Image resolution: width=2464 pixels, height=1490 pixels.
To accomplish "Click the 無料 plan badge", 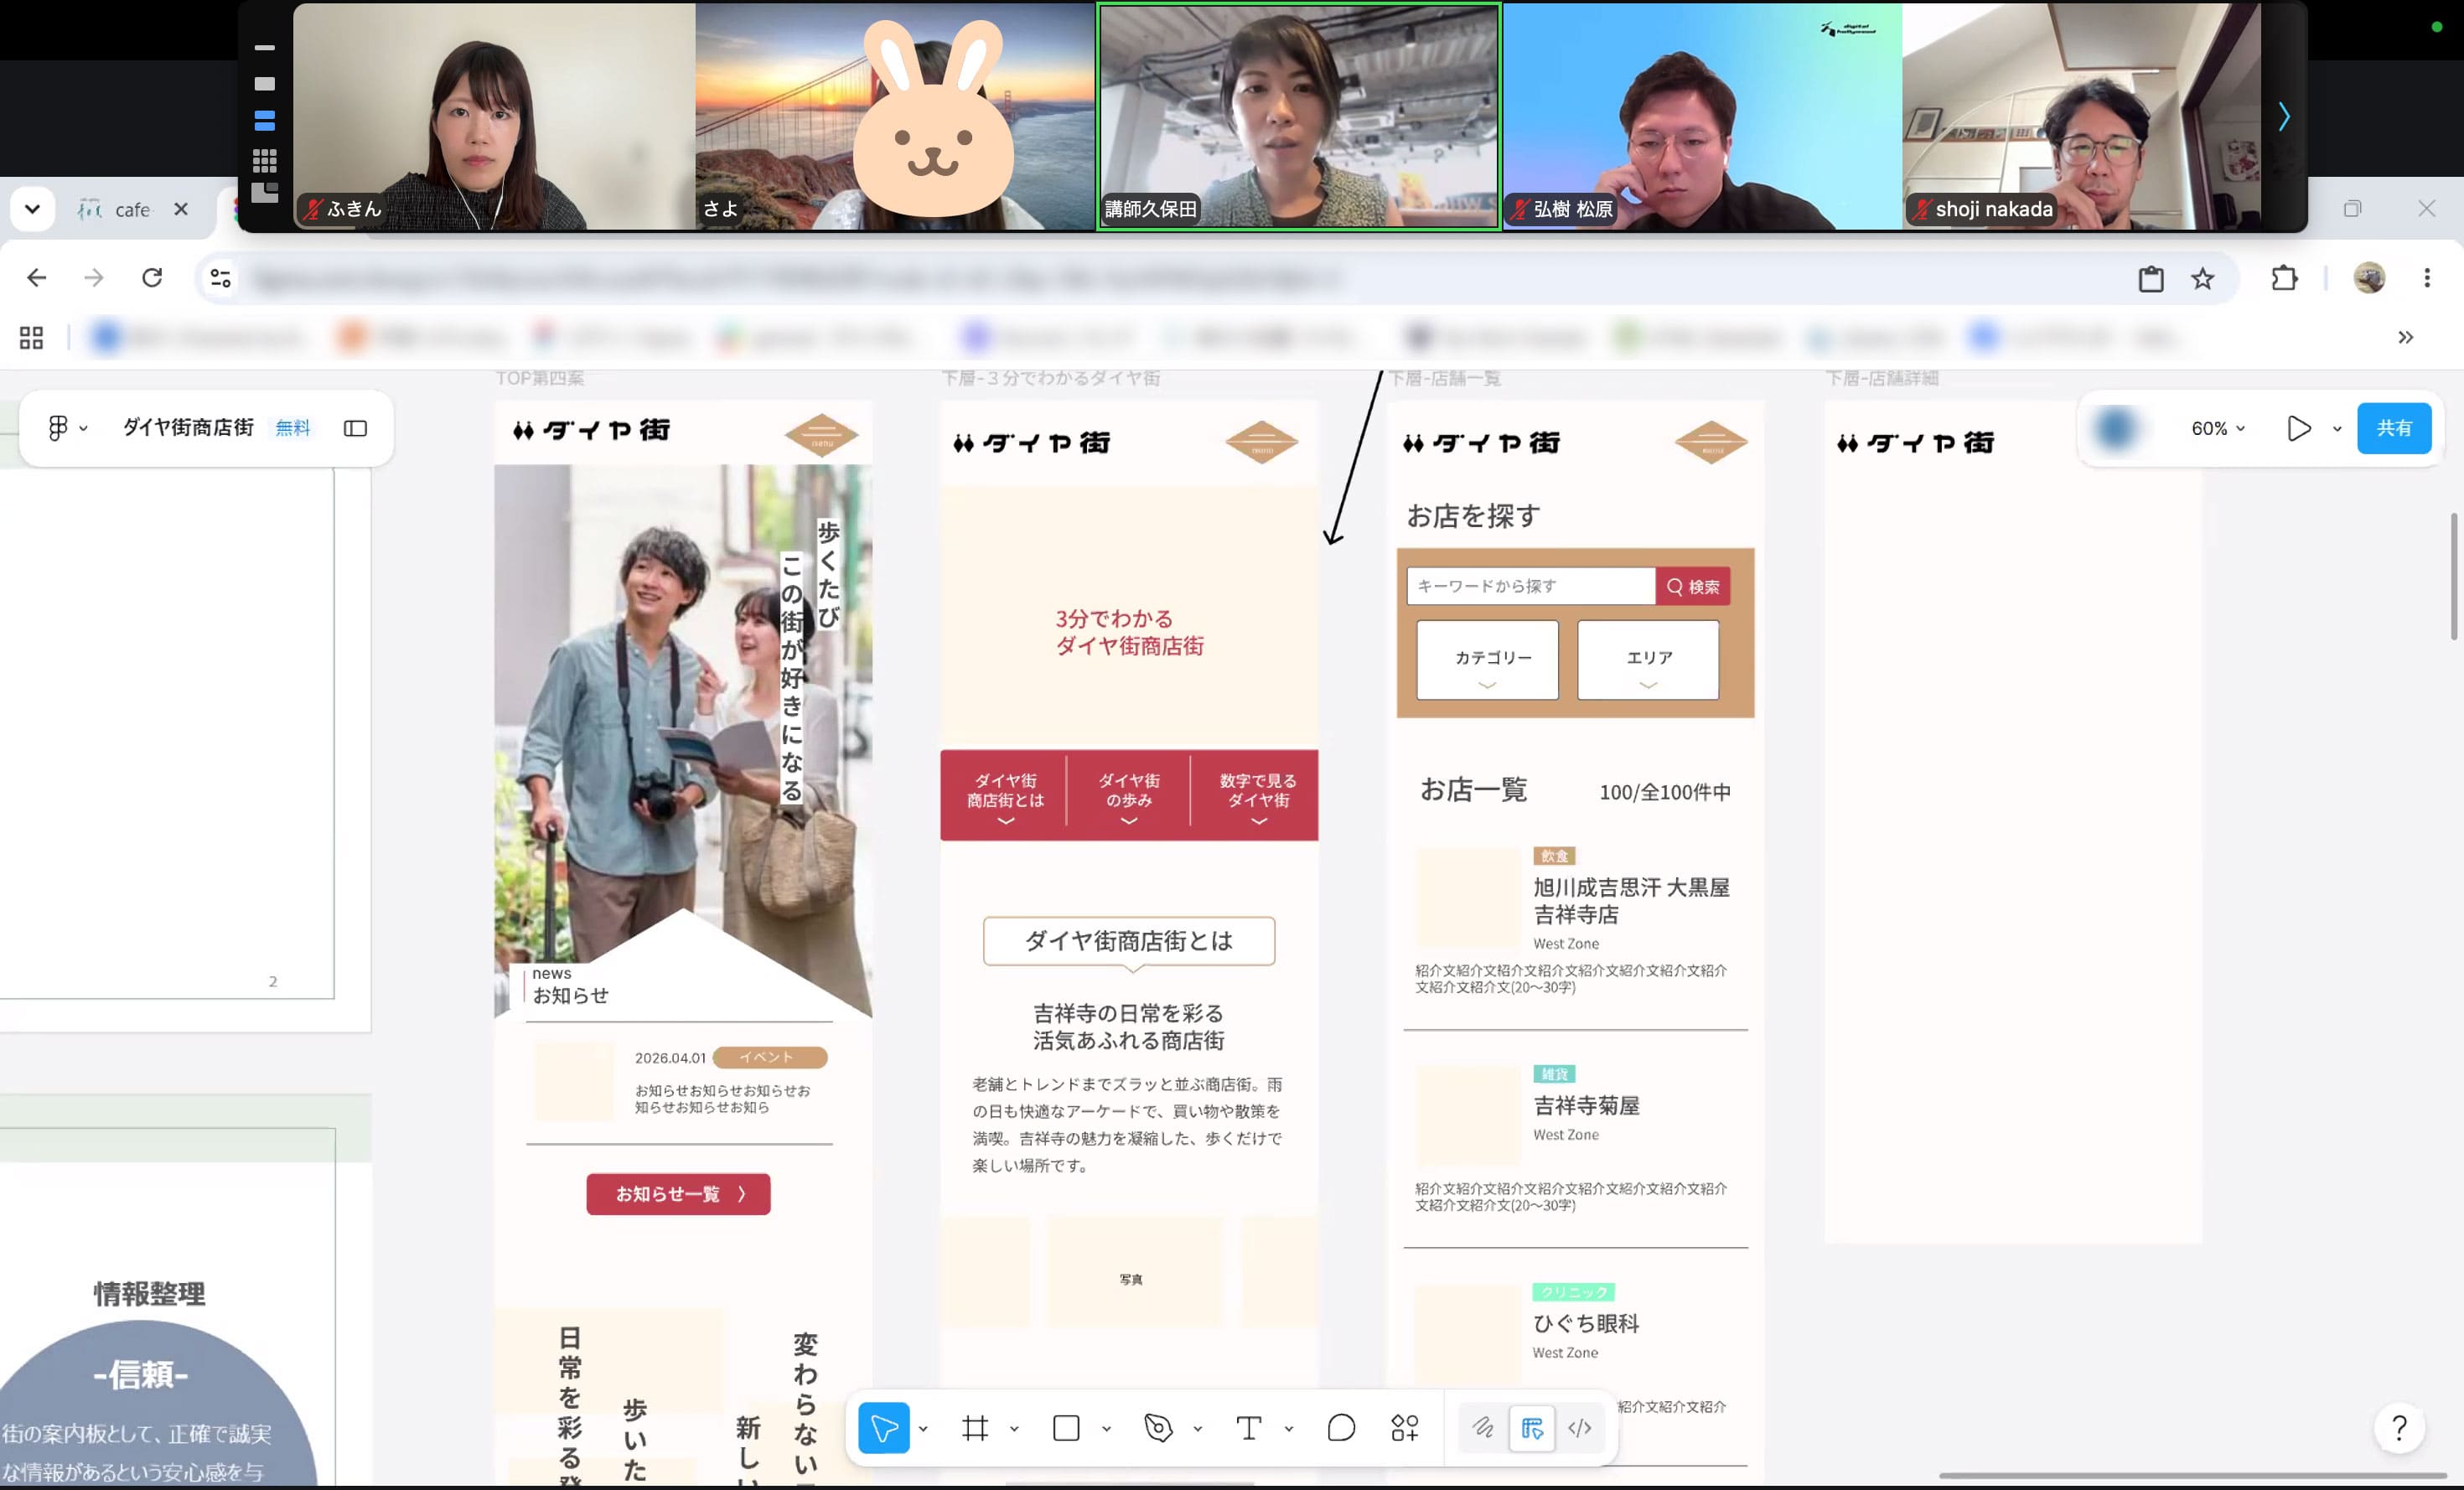I will coord(293,428).
